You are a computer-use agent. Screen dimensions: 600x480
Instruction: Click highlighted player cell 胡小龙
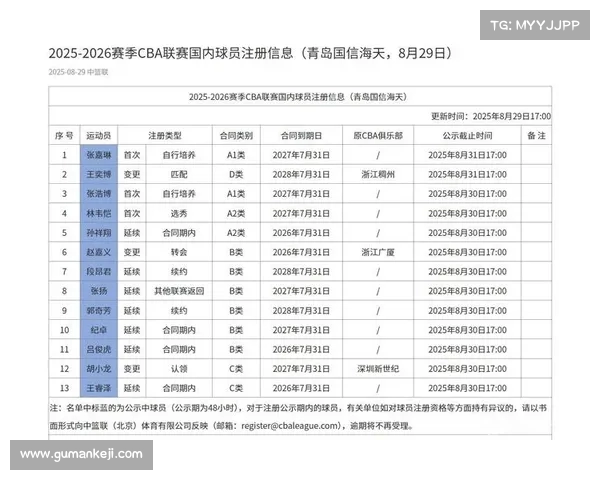(99, 368)
